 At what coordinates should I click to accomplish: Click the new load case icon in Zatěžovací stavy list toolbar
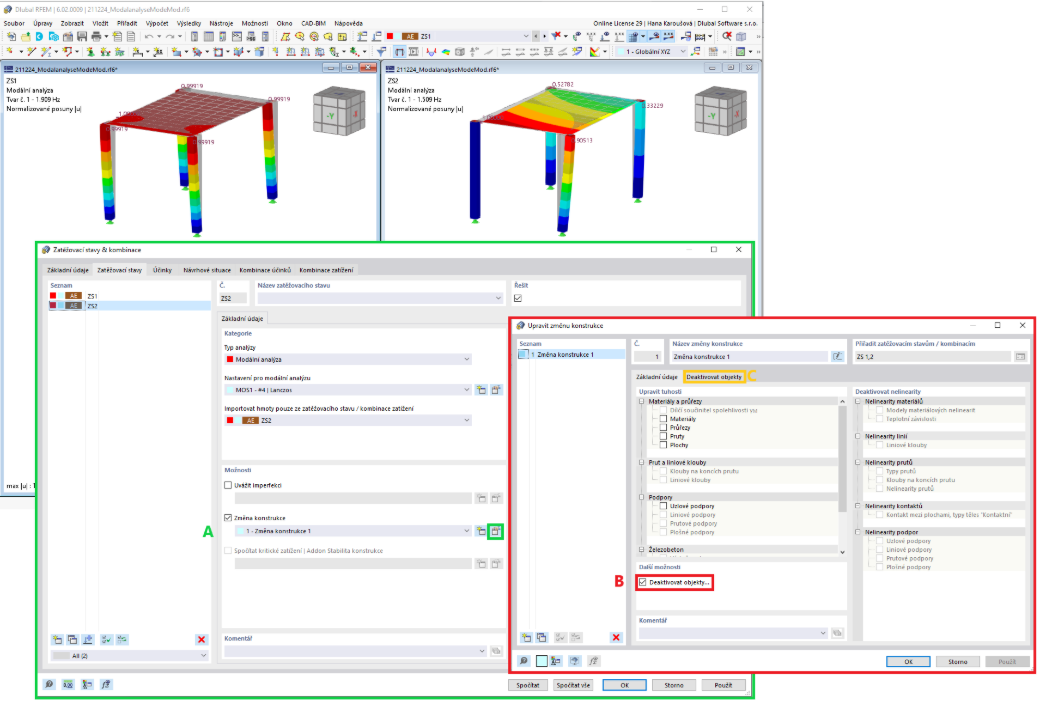coord(58,639)
